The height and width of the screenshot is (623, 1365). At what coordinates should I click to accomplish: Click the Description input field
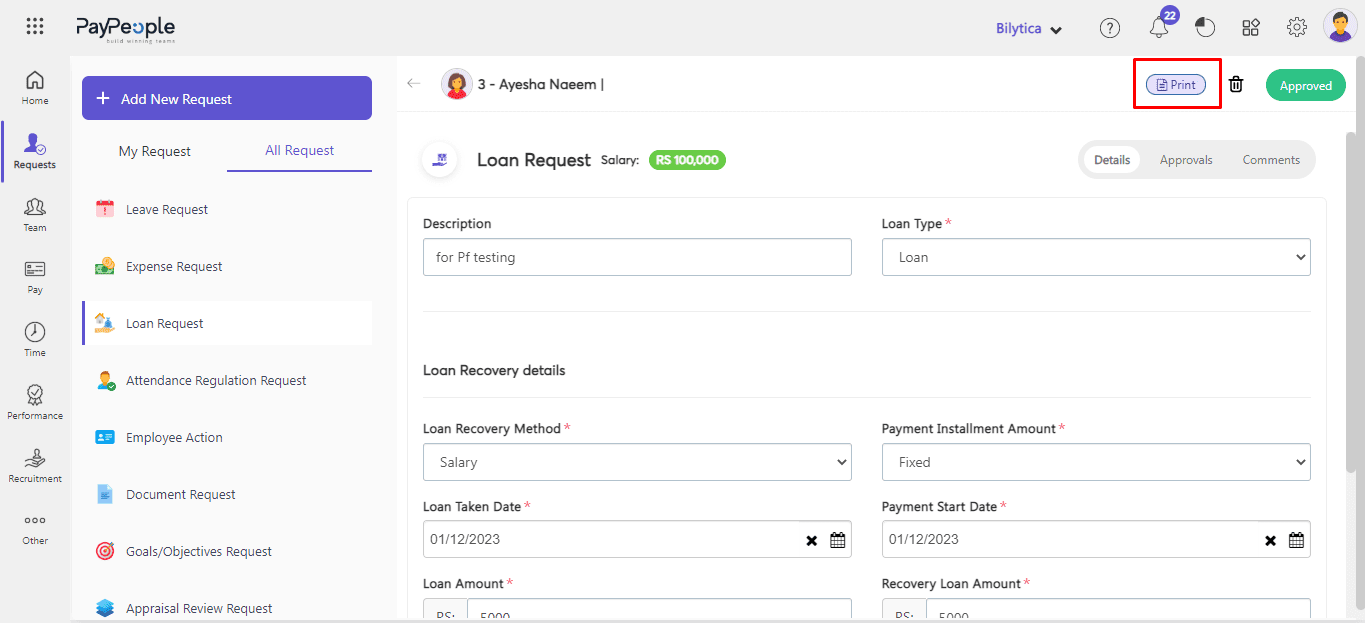pos(637,257)
